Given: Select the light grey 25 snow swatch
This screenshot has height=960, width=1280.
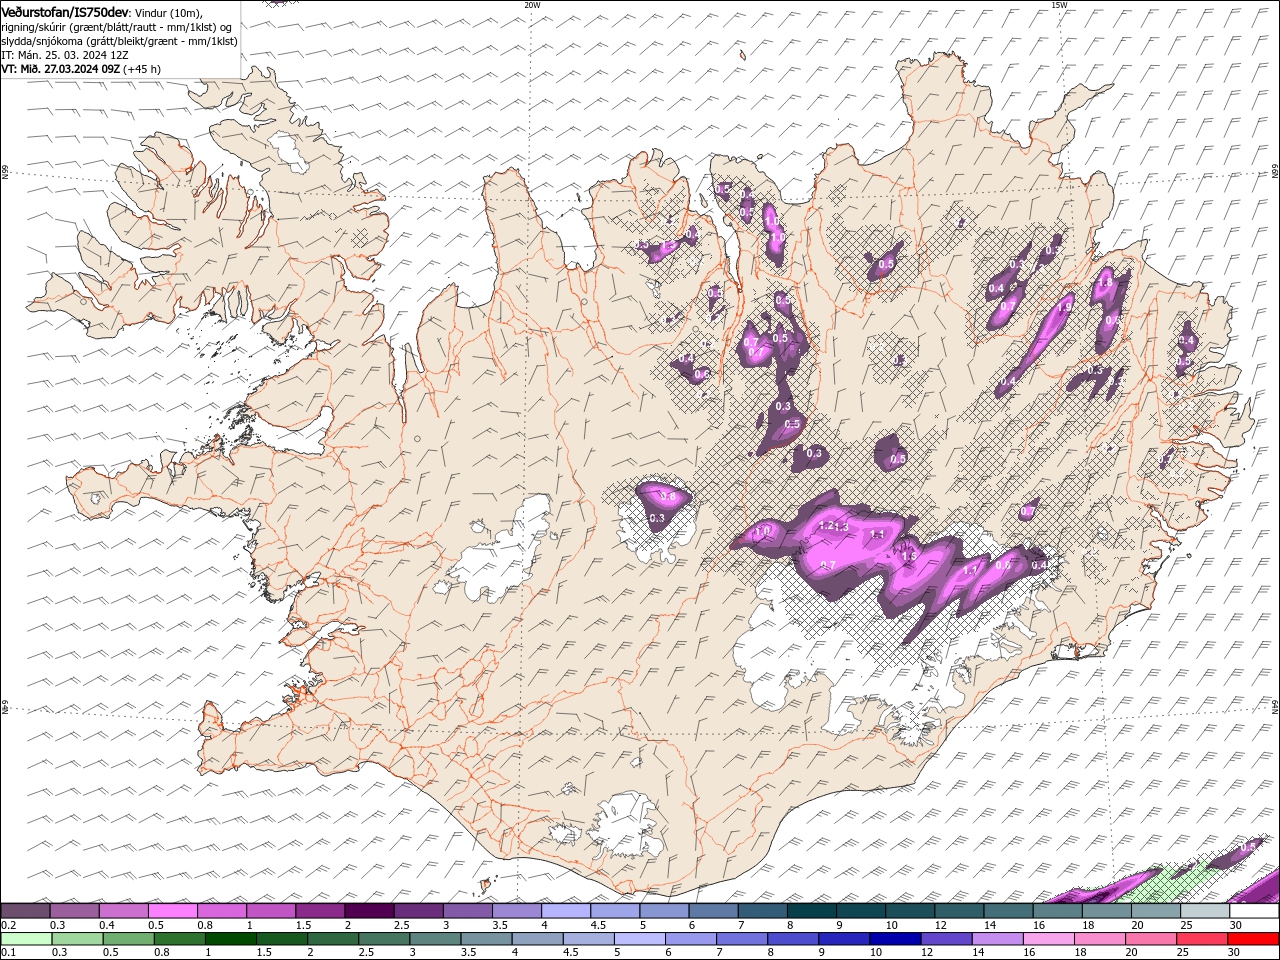Looking at the screenshot, I should coord(1205,911).
